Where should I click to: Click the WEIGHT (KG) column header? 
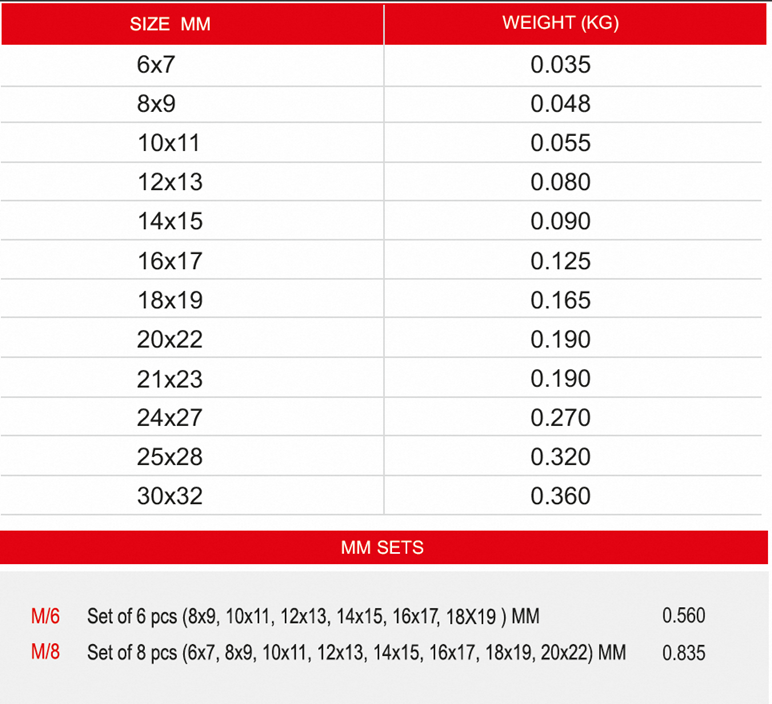[x=560, y=23]
